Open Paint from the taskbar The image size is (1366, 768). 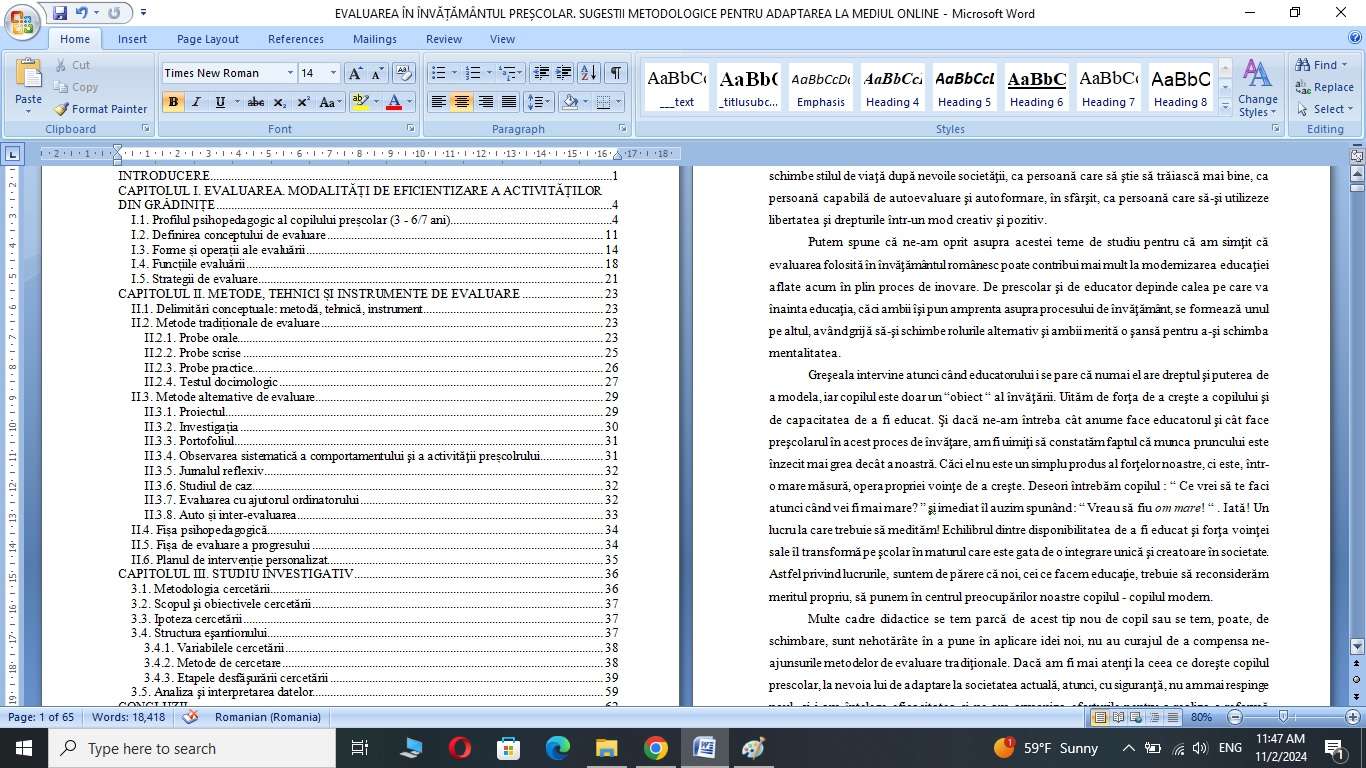[x=753, y=748]
